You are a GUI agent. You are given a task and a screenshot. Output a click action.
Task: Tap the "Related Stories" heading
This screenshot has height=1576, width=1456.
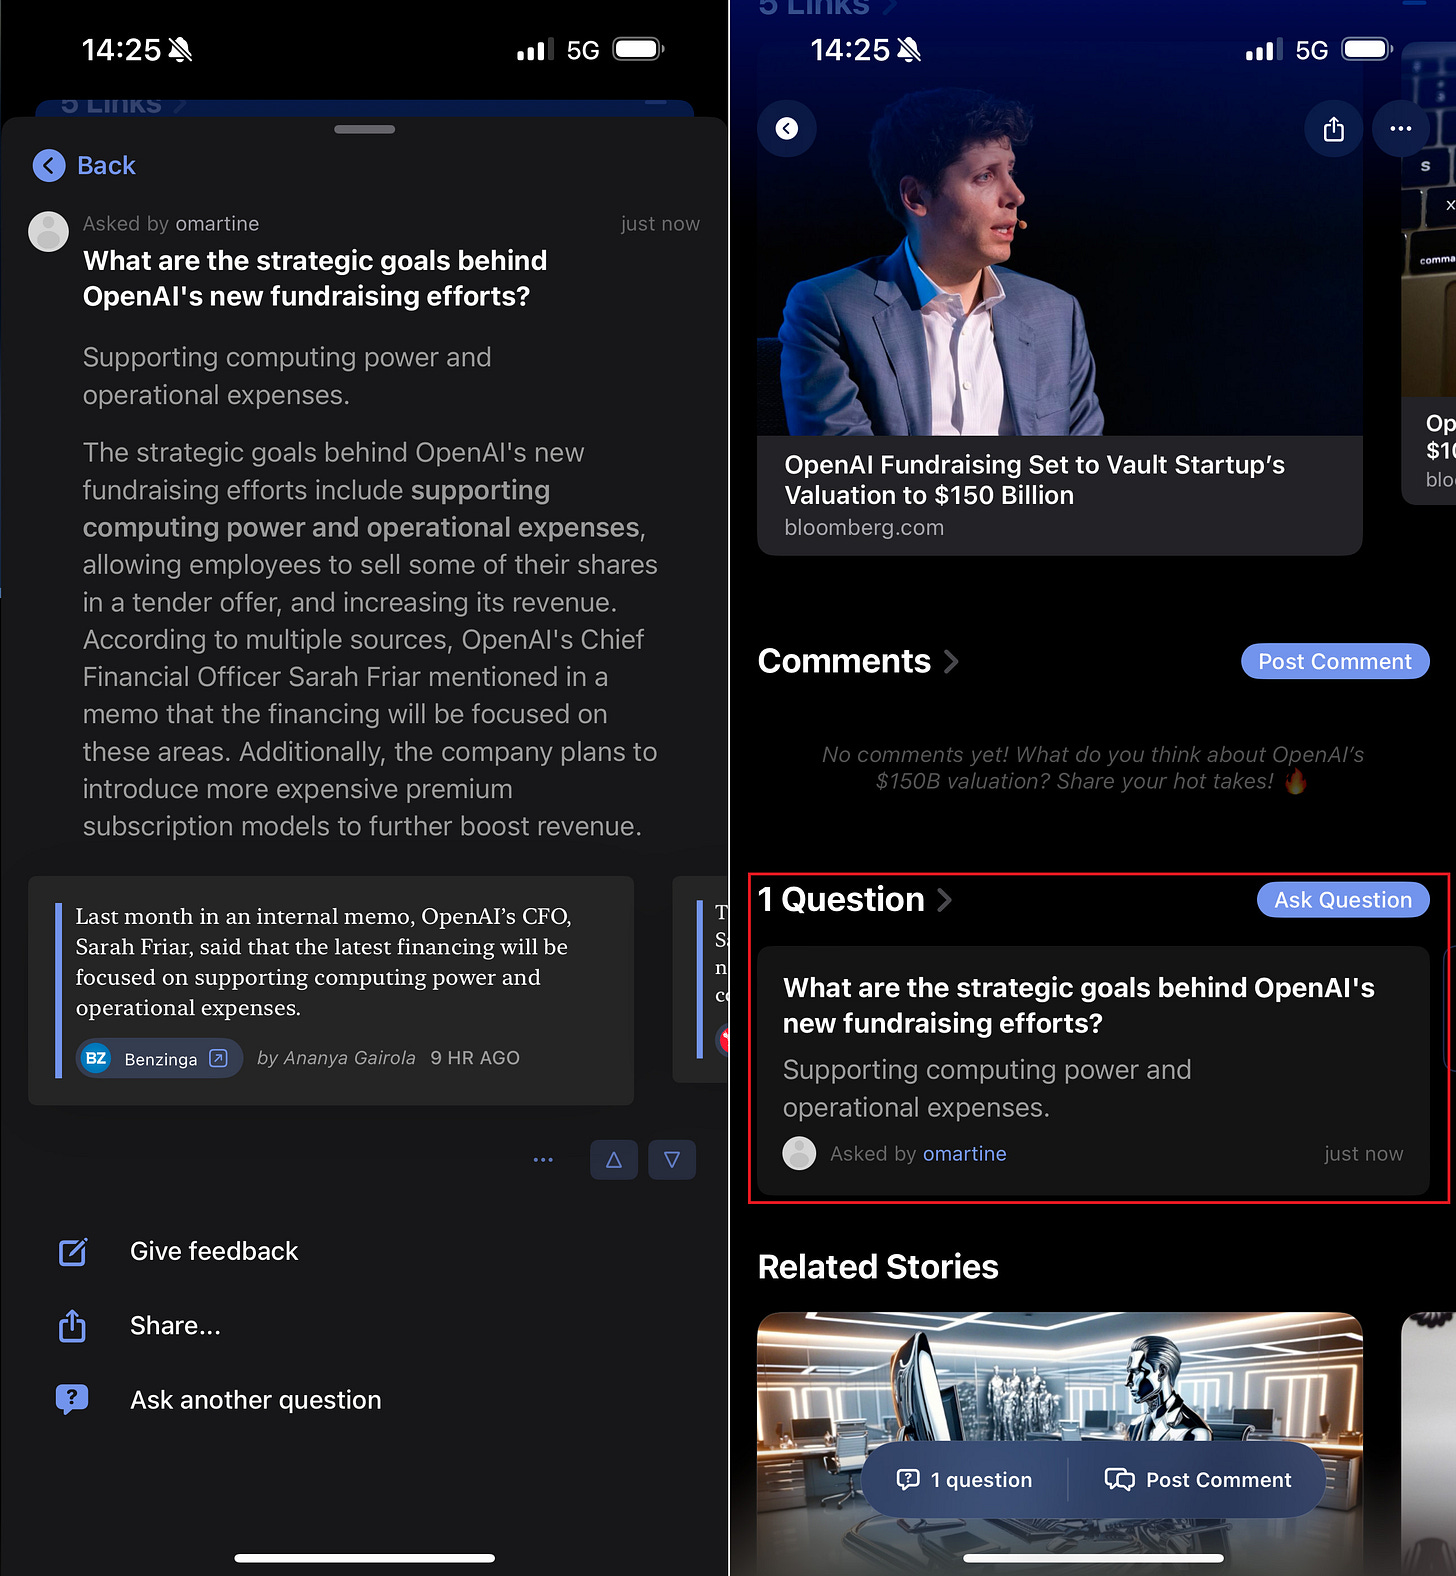point(878,1267)
